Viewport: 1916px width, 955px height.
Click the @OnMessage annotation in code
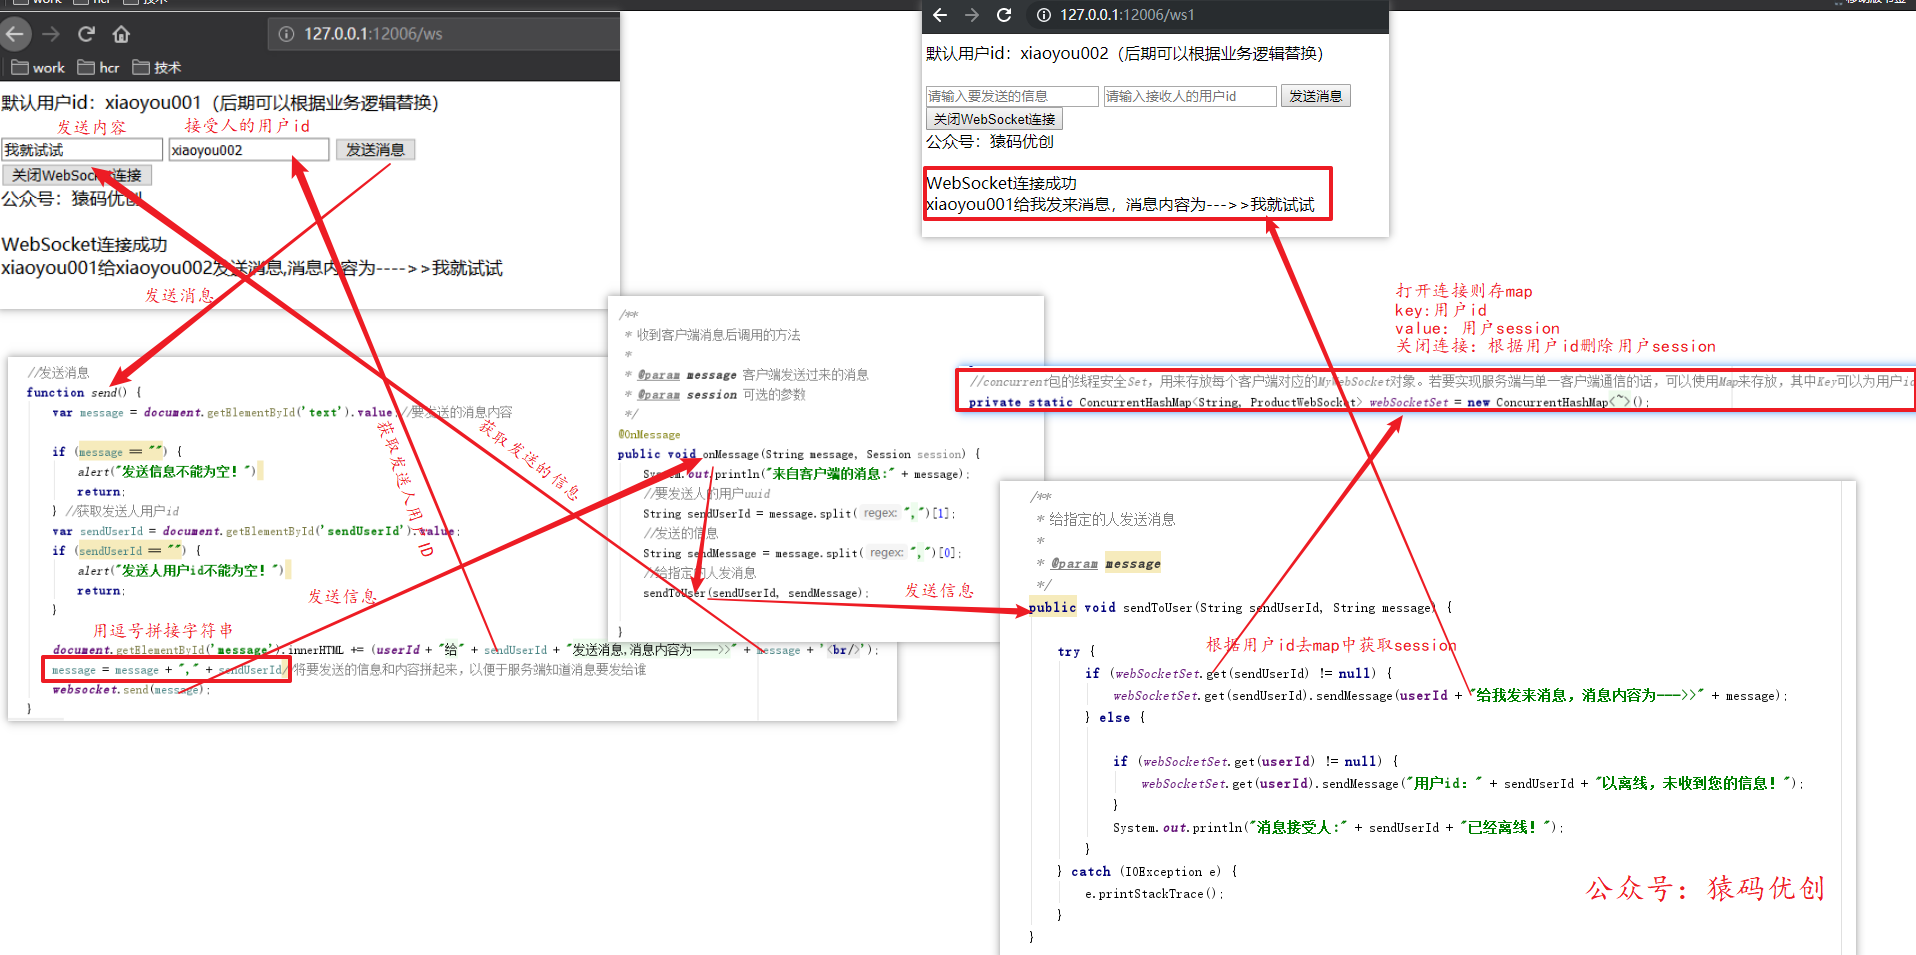click(x=649, y=435)
